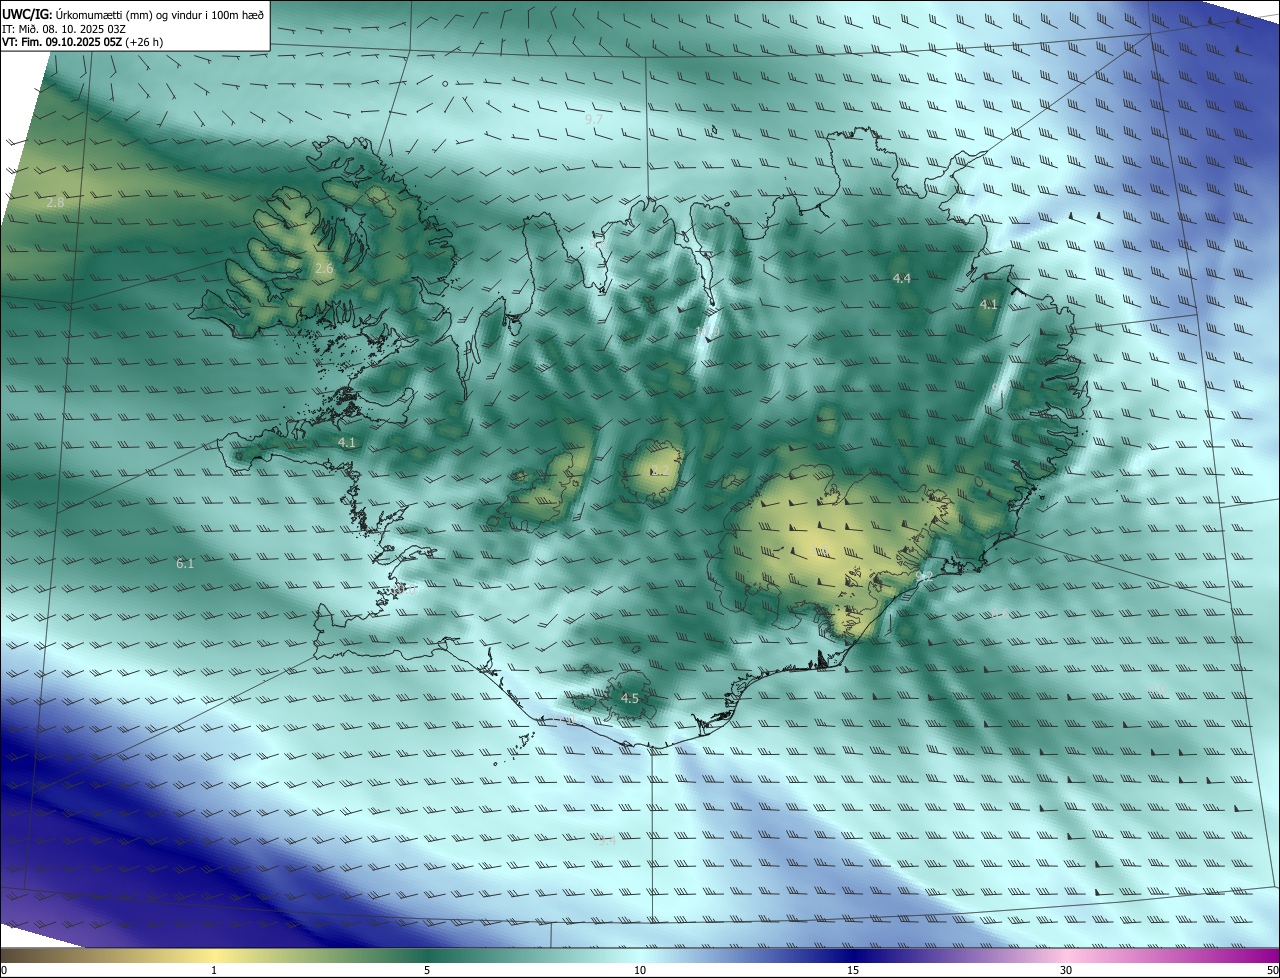Click the 4.5 value label near the south coast
The image size is (1280, 978).
(x=630, y=699)
